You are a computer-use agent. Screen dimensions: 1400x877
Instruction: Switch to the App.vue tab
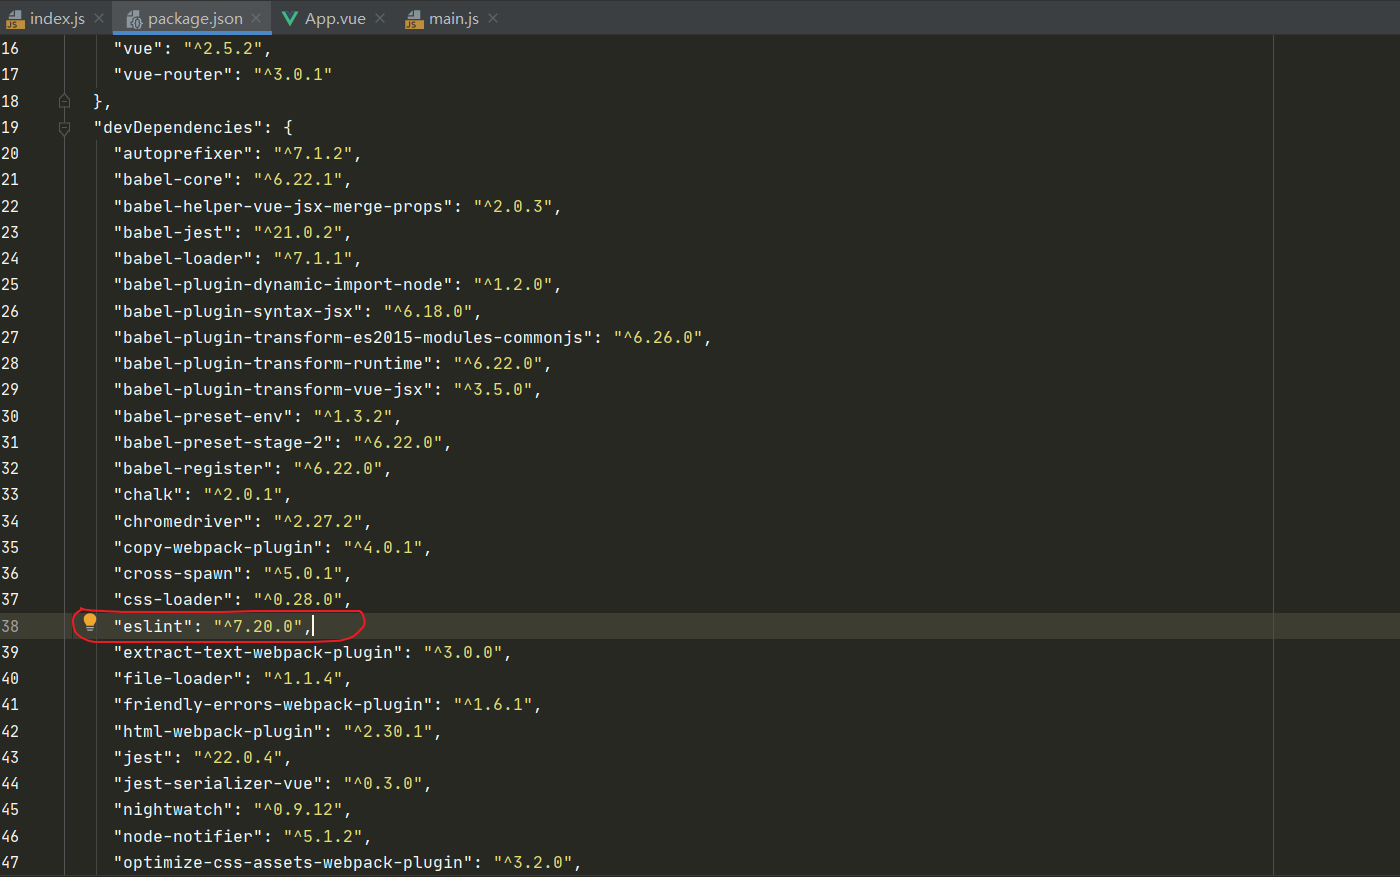click(x=334, y=18)
